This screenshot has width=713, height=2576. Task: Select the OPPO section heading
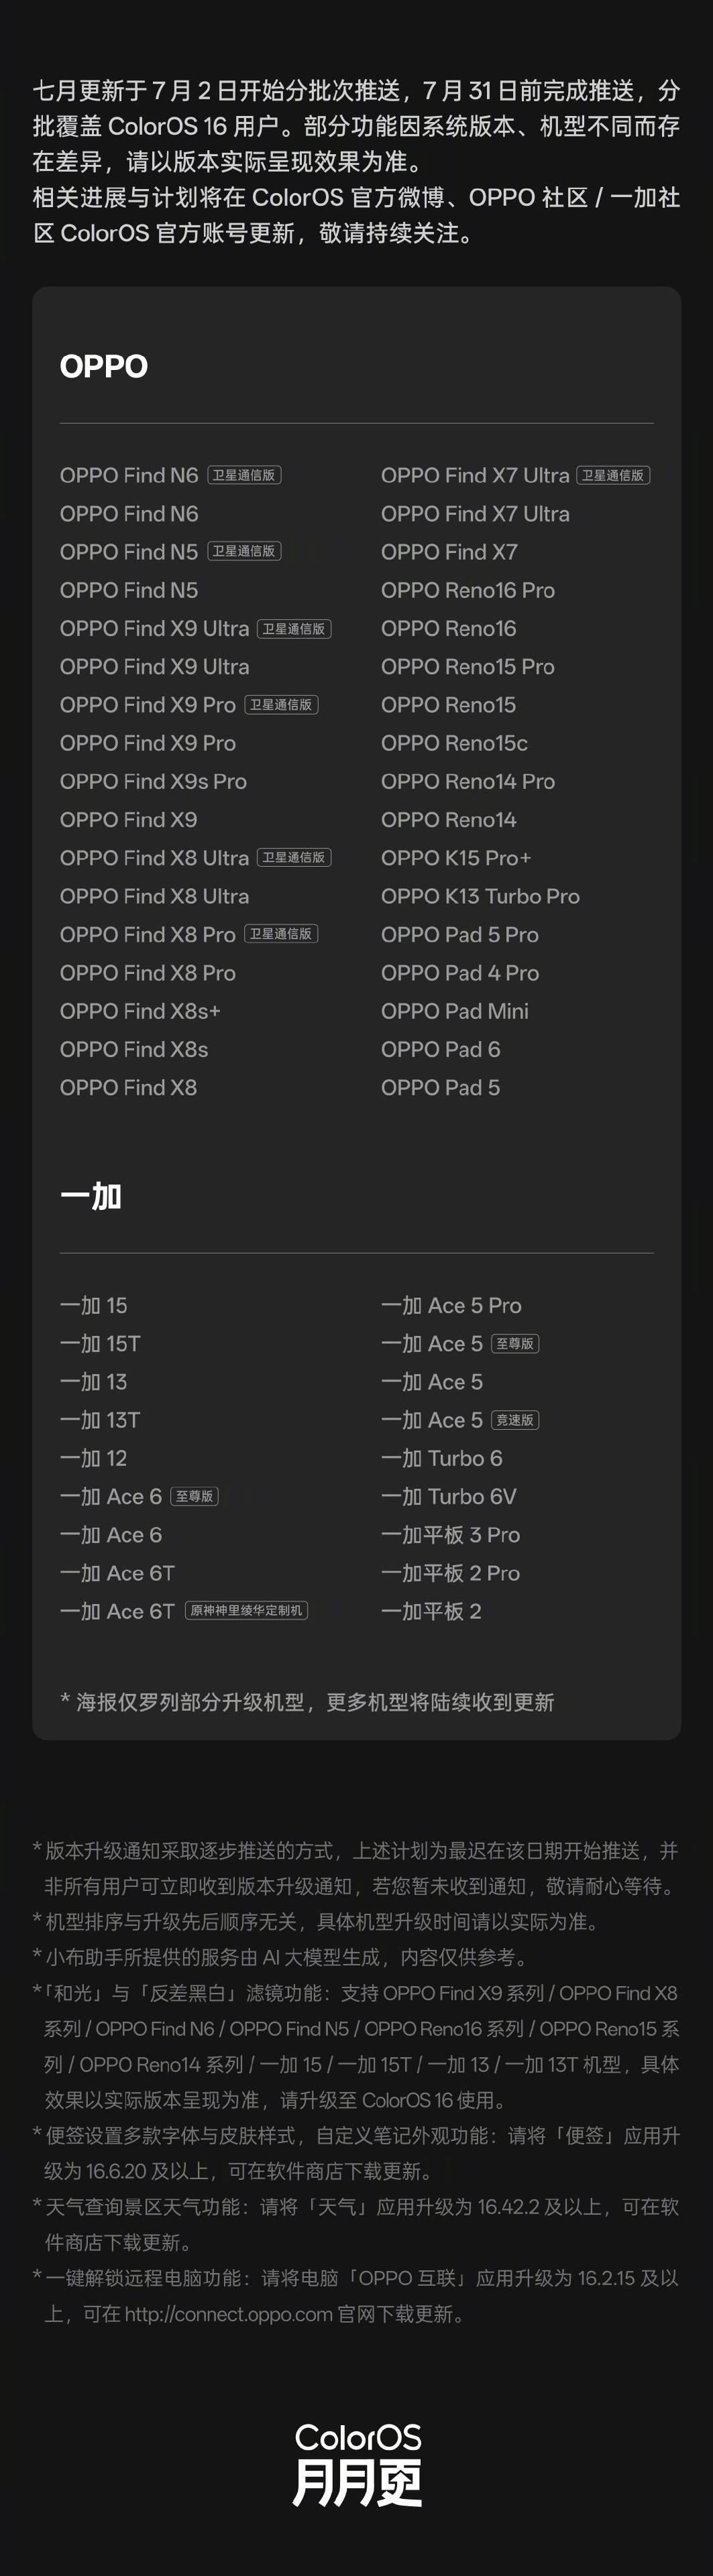pyautogui.click(x=104, y=366)
